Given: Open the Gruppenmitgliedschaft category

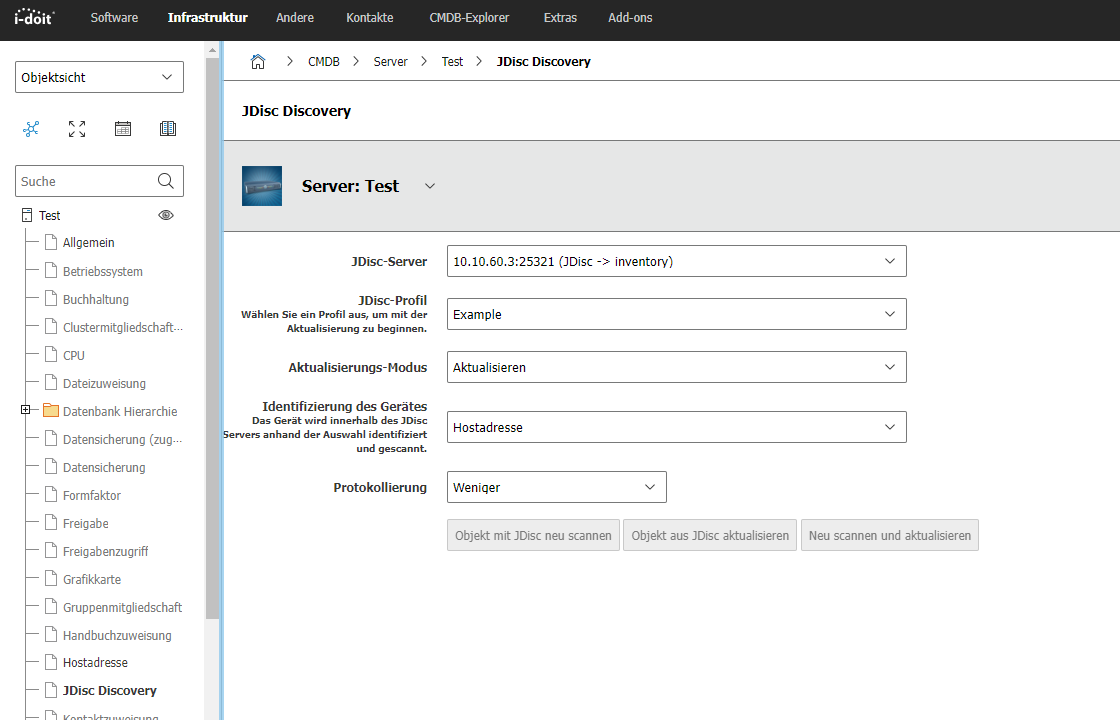Looking at the screenshot, I should [x=122, y=607].
